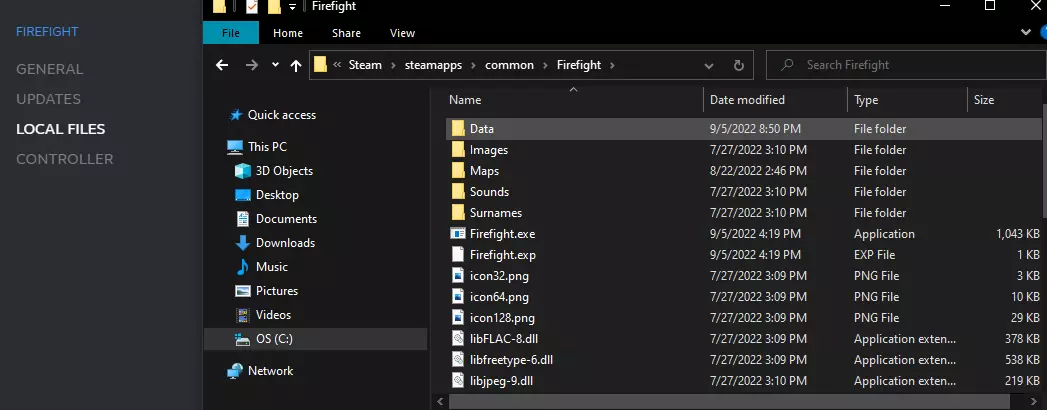Screen dimensions: 1047x410
Task: Open the File menu tab
Action: (x=231, y=33)
